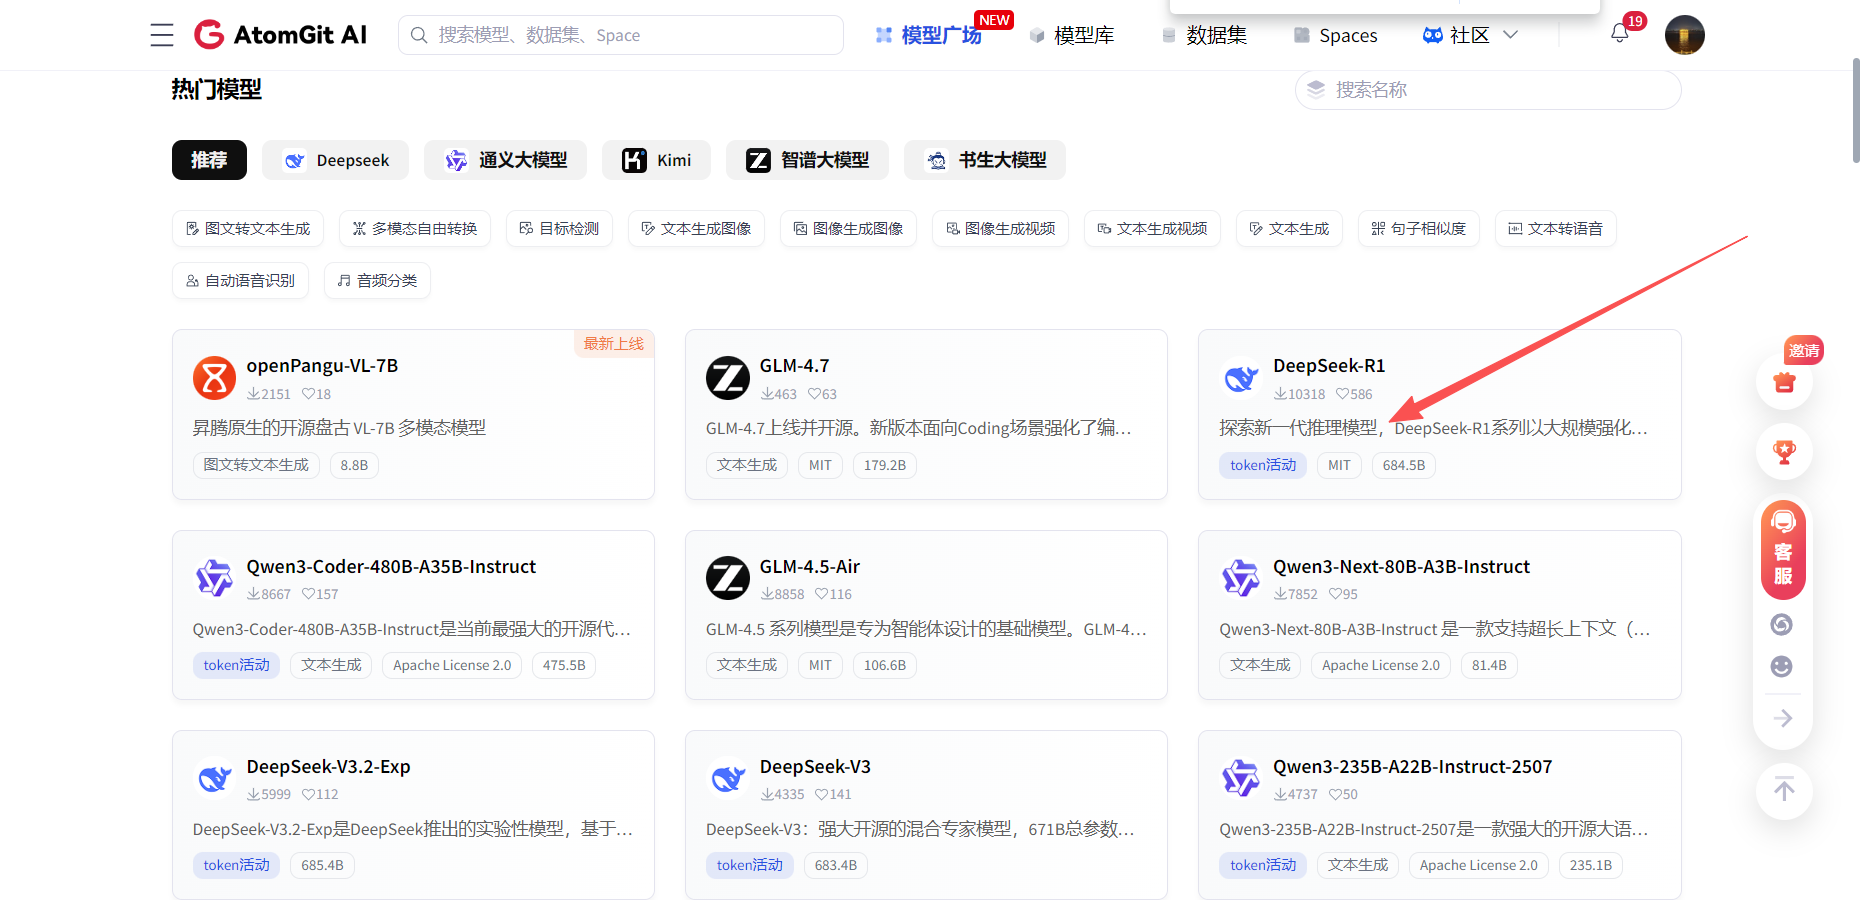This screenshot has height=900, width=1860.
Task: Click the 最新上线 badge on openPangu card
Action: 614,344
